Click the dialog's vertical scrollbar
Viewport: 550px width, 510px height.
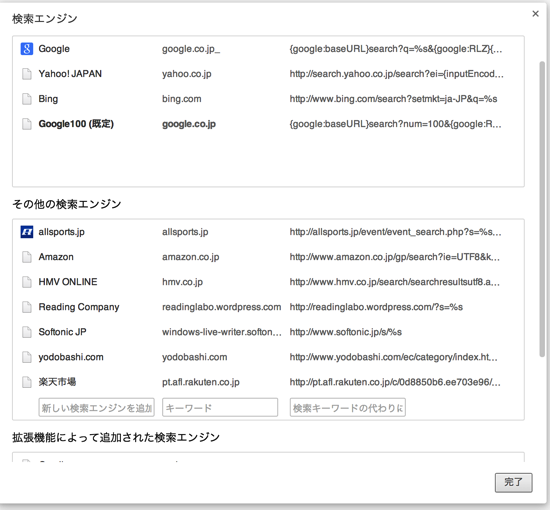coord(542,209)
